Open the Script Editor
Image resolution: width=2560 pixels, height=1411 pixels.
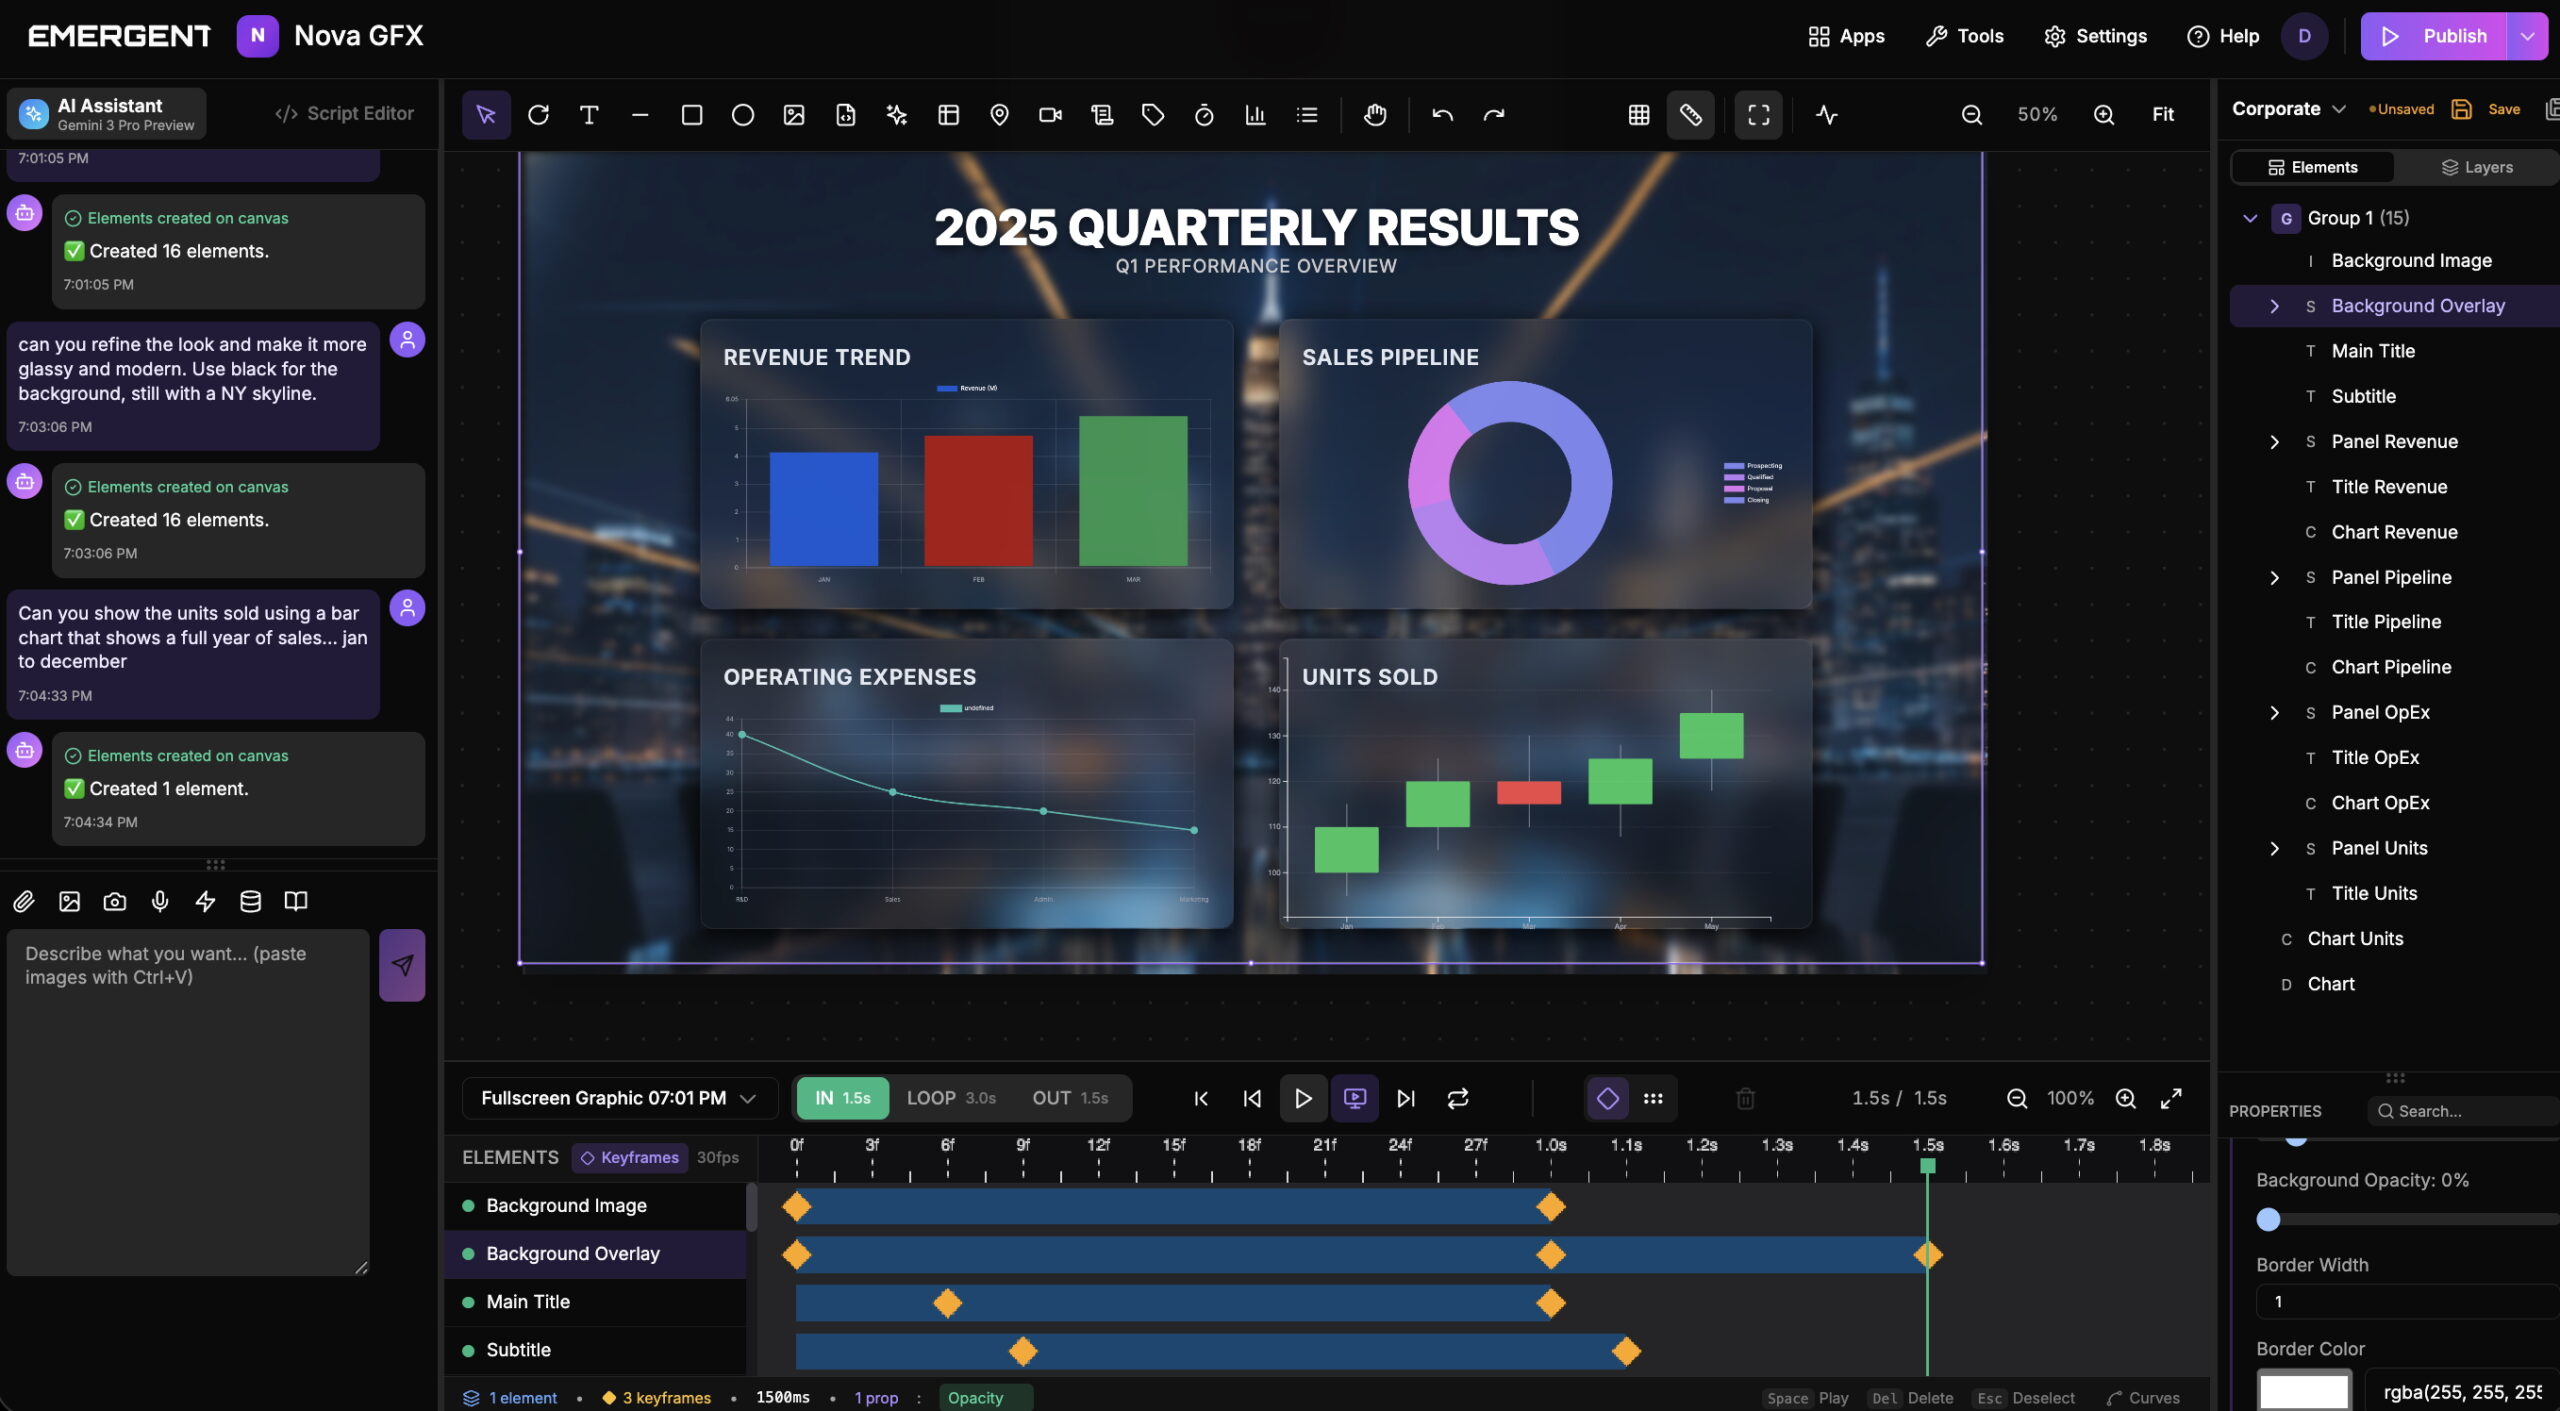(x=343, y=113)
